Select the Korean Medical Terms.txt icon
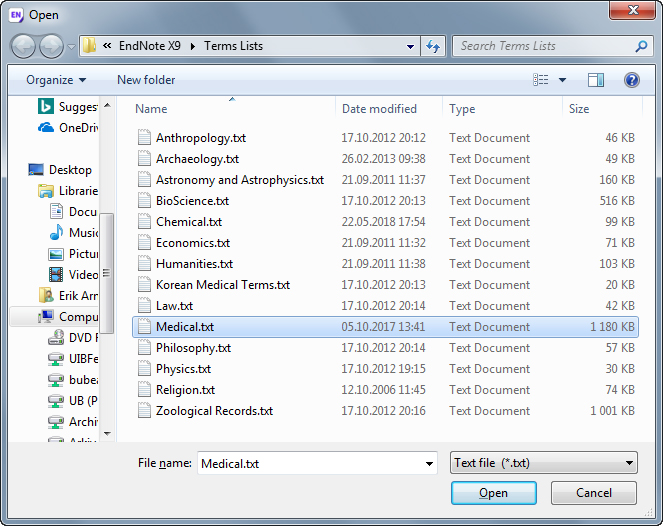Viewport: 663px width, 526px height. click(x=144, y=285)
